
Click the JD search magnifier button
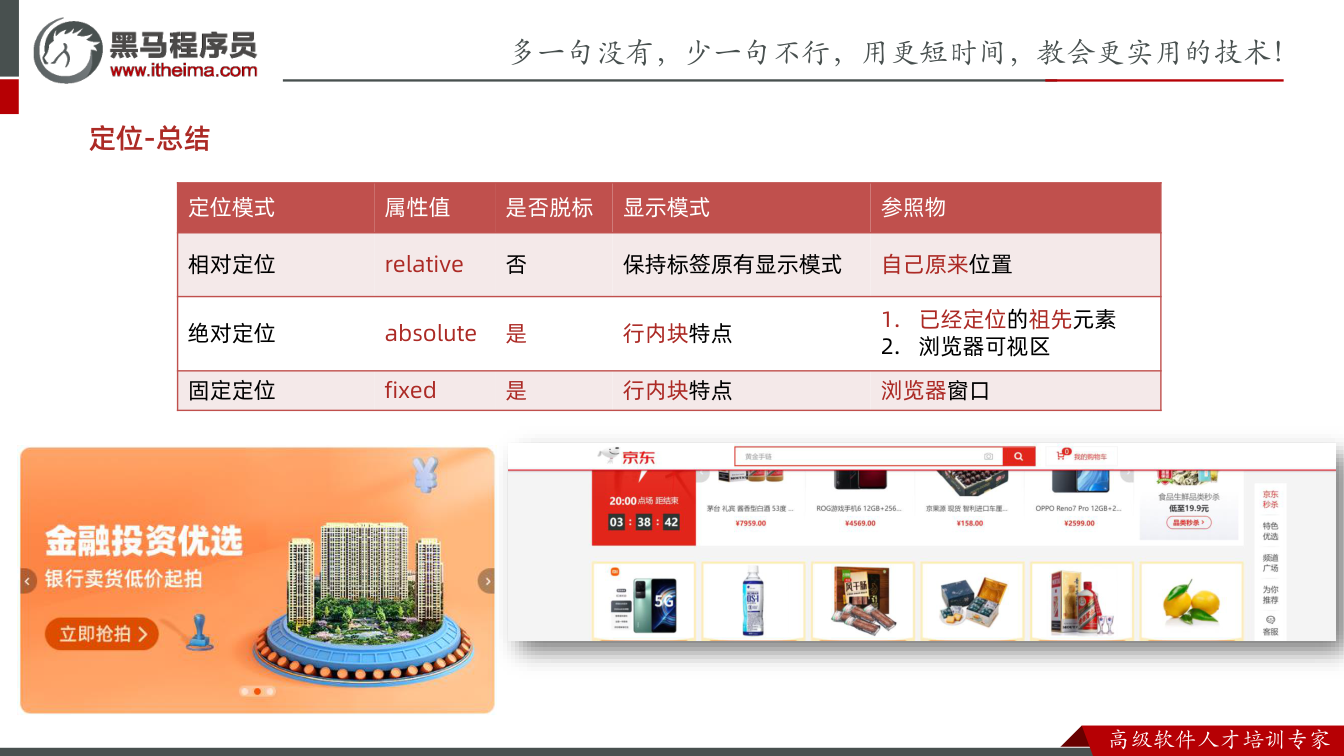pyautogui.click(x=1018, y=457)
